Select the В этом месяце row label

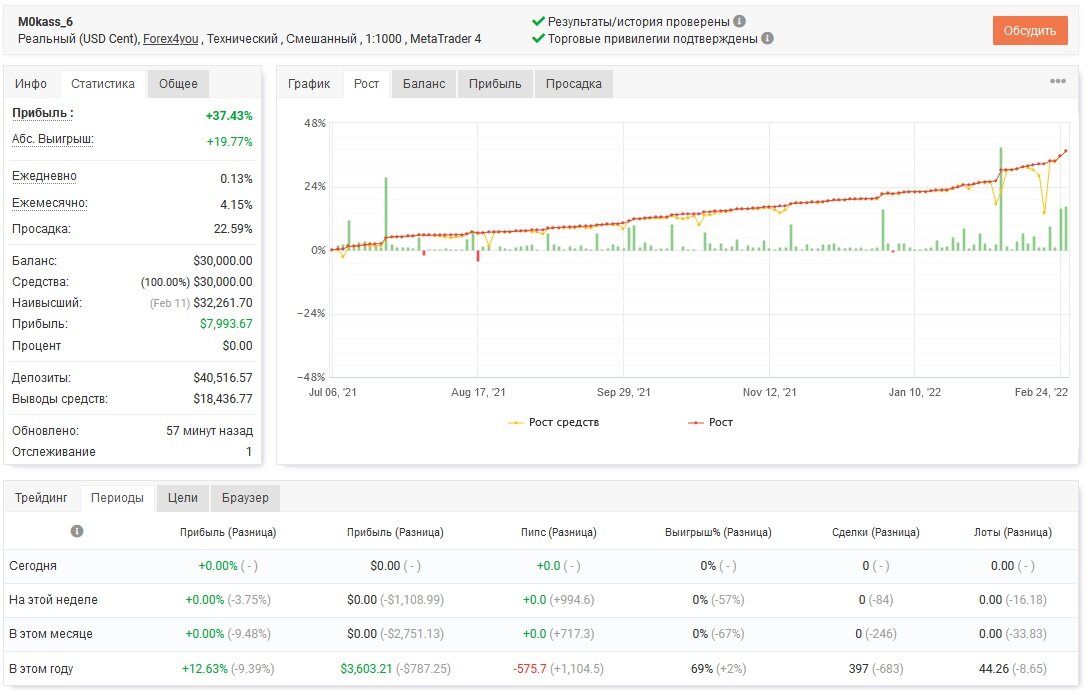point(51,634)
